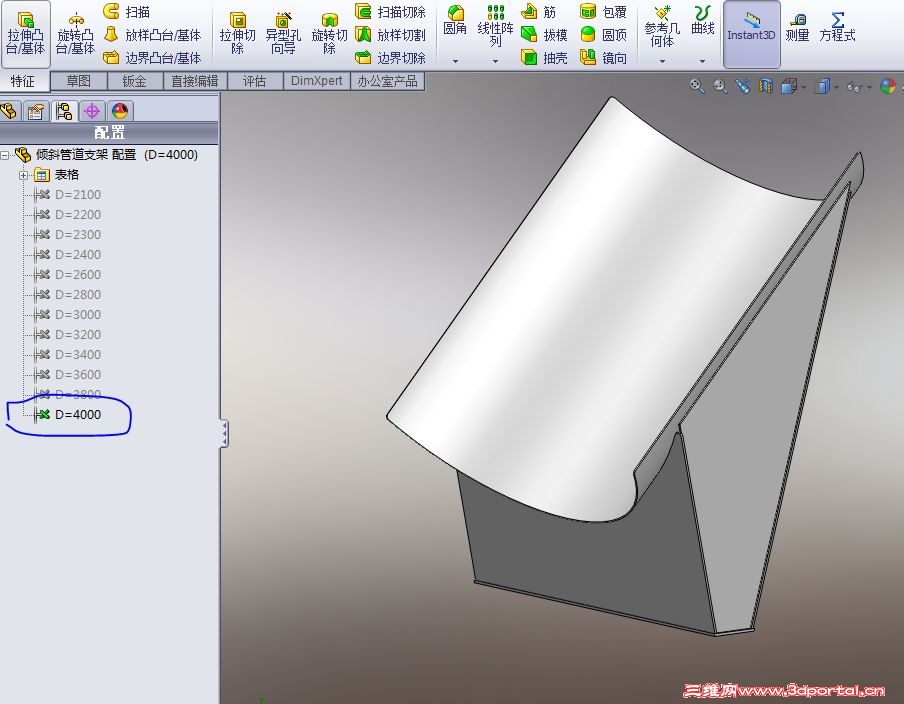The width and height of the screenshot is (904, 704).
Task: Select the Shell (抽壳) tool
Action: (544, 58)
